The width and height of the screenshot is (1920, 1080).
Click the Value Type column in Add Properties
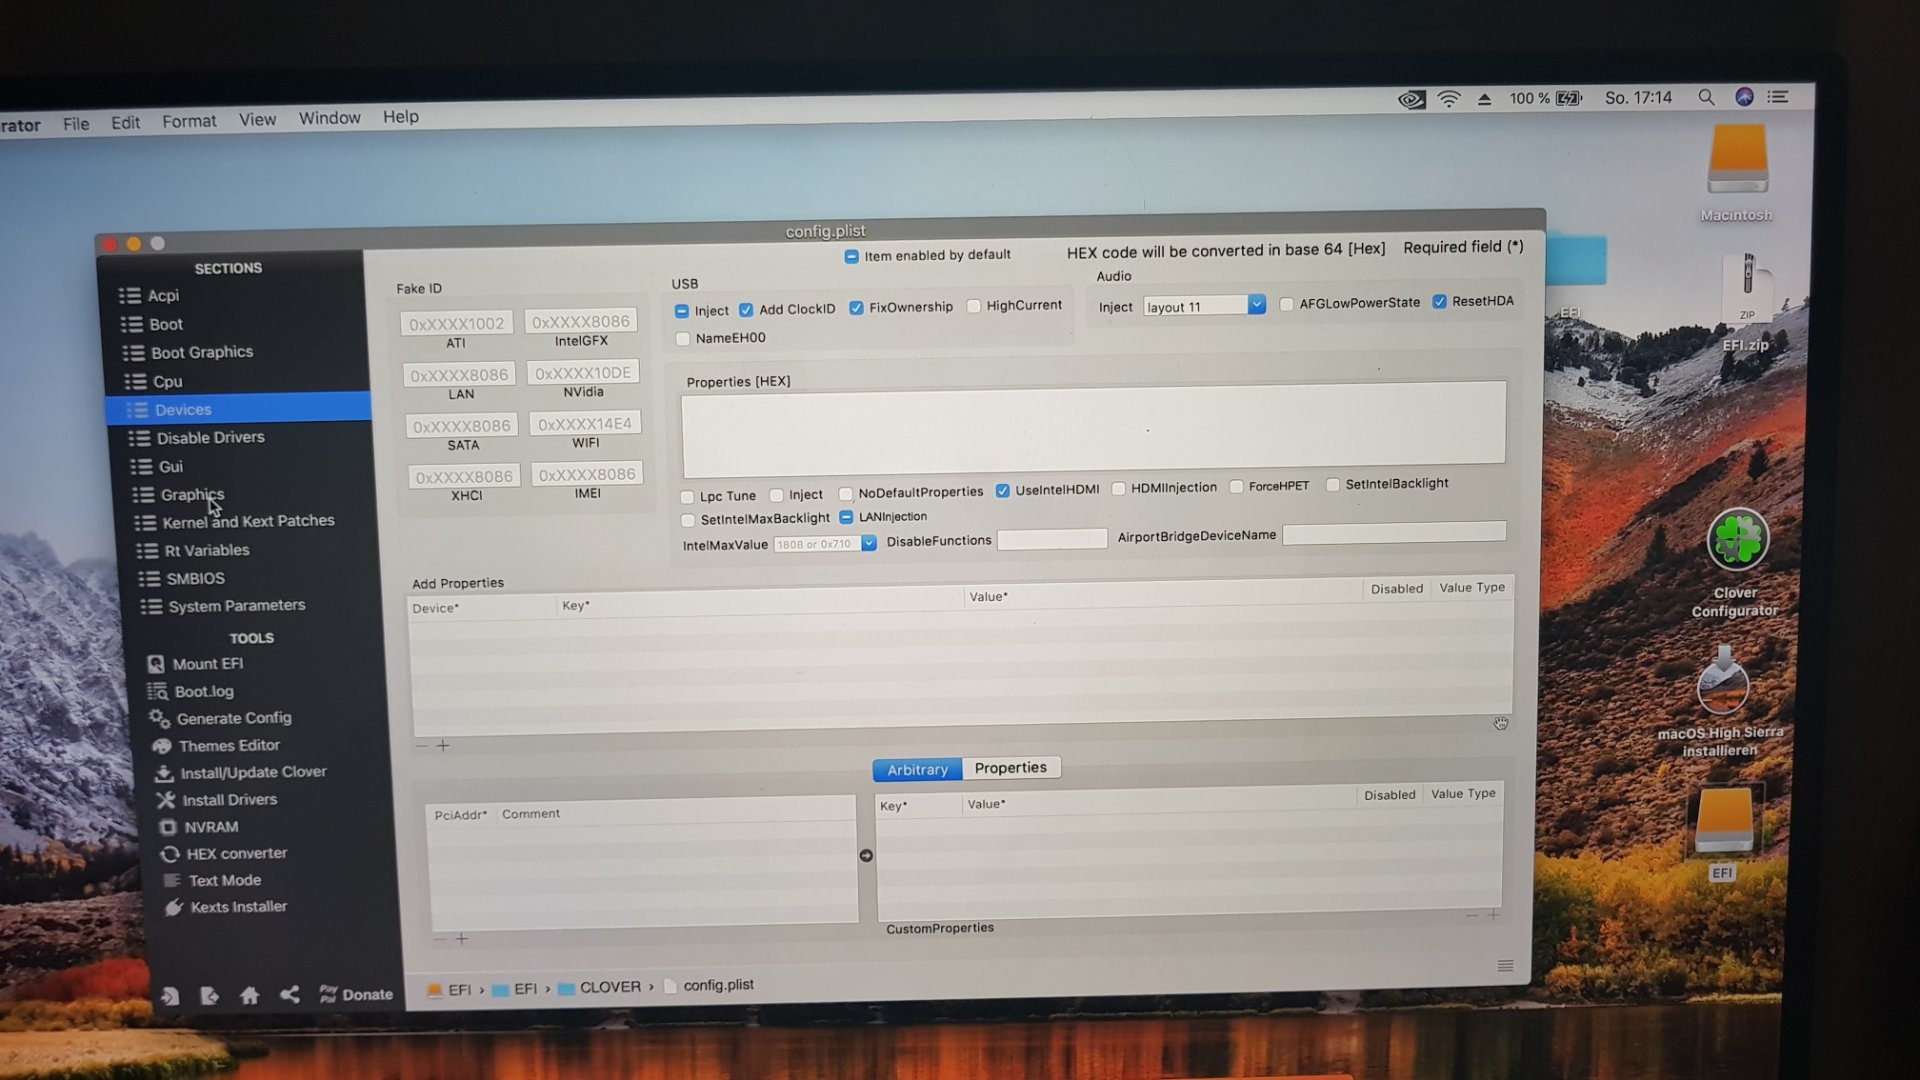point(1471,588)
